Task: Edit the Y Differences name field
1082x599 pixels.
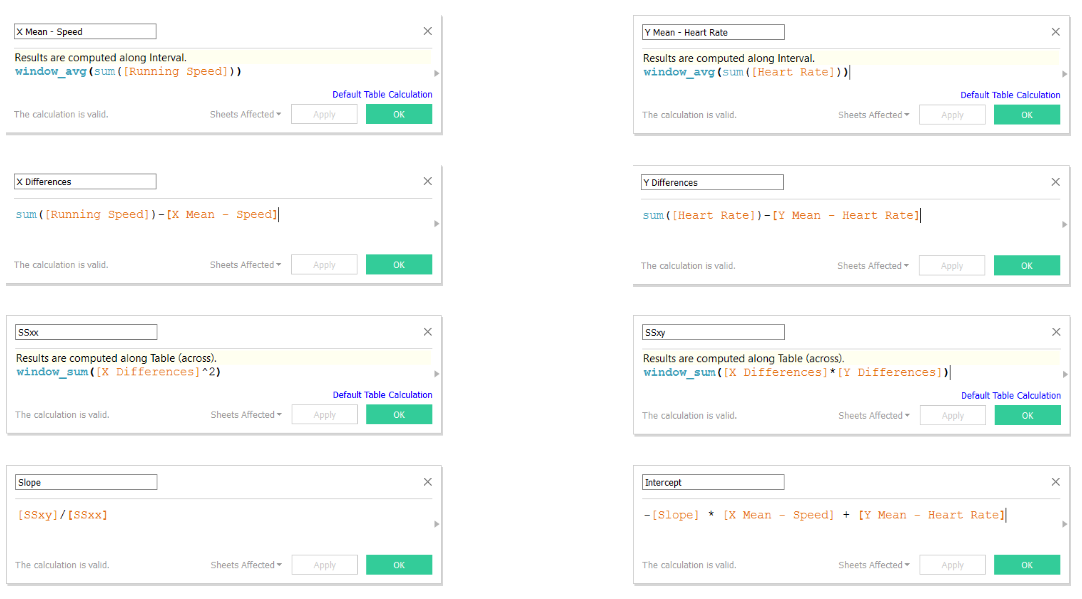Action: click(x=712, y=182)
